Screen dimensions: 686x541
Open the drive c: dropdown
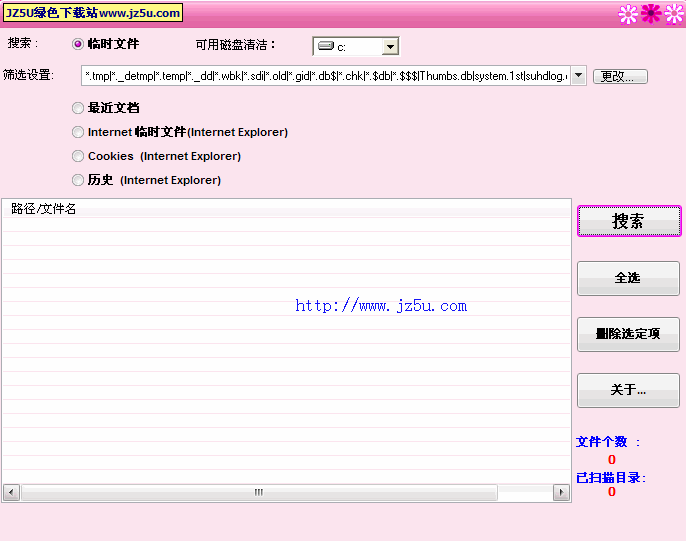coord(390,46)
